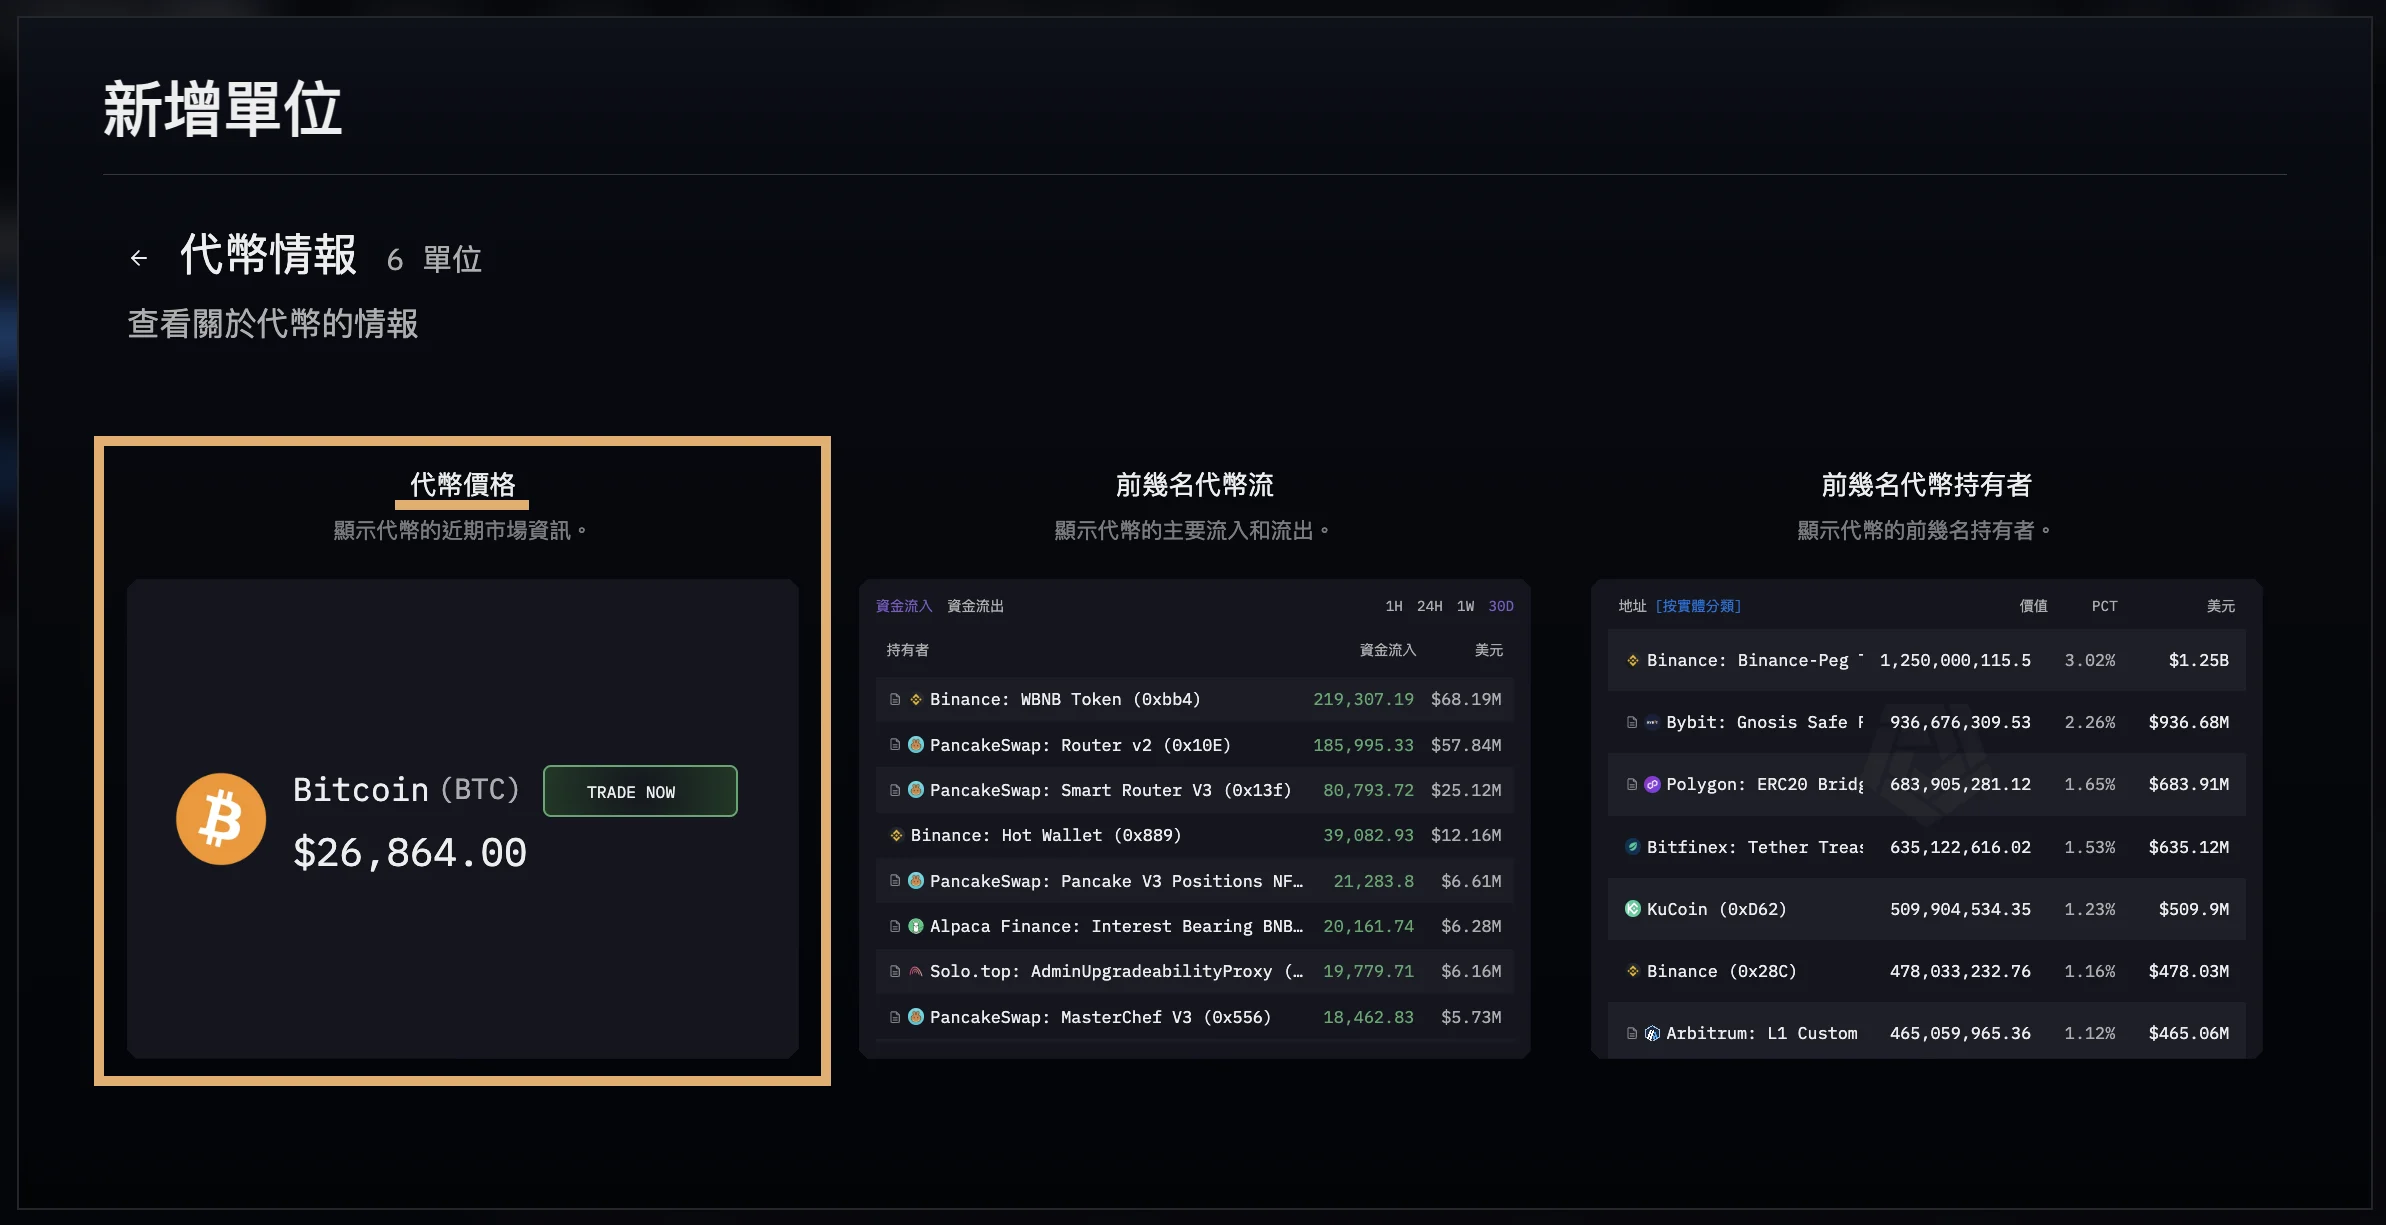
Task: Open the Binance (0x28C) holder address
Action: (1721, 971)
